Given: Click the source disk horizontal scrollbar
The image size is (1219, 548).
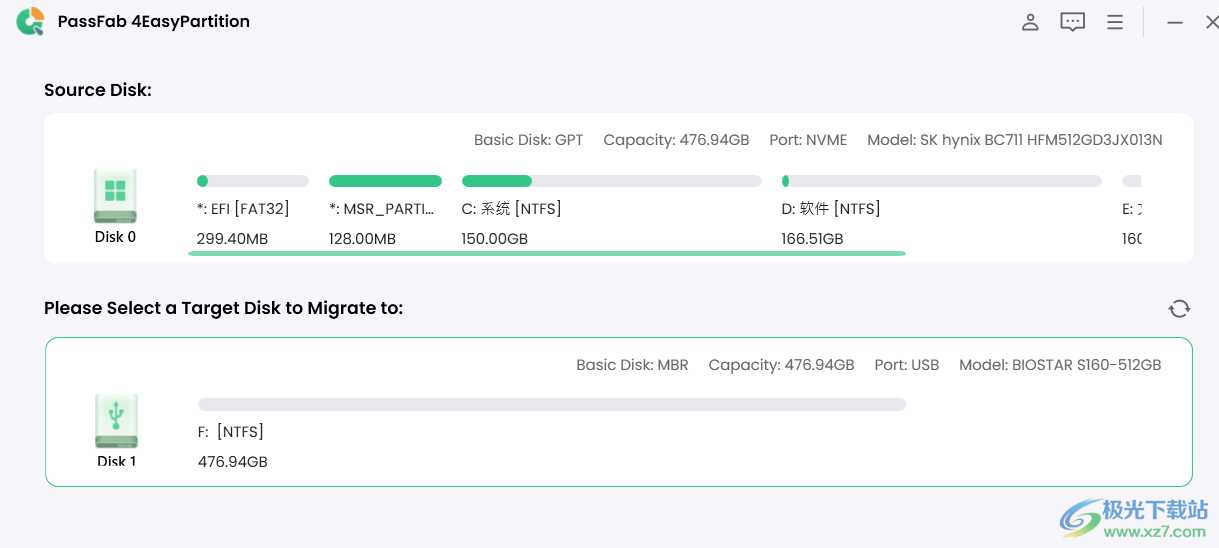Looking at the screenshot, I should pyautogui.click(x=547, y=254).
